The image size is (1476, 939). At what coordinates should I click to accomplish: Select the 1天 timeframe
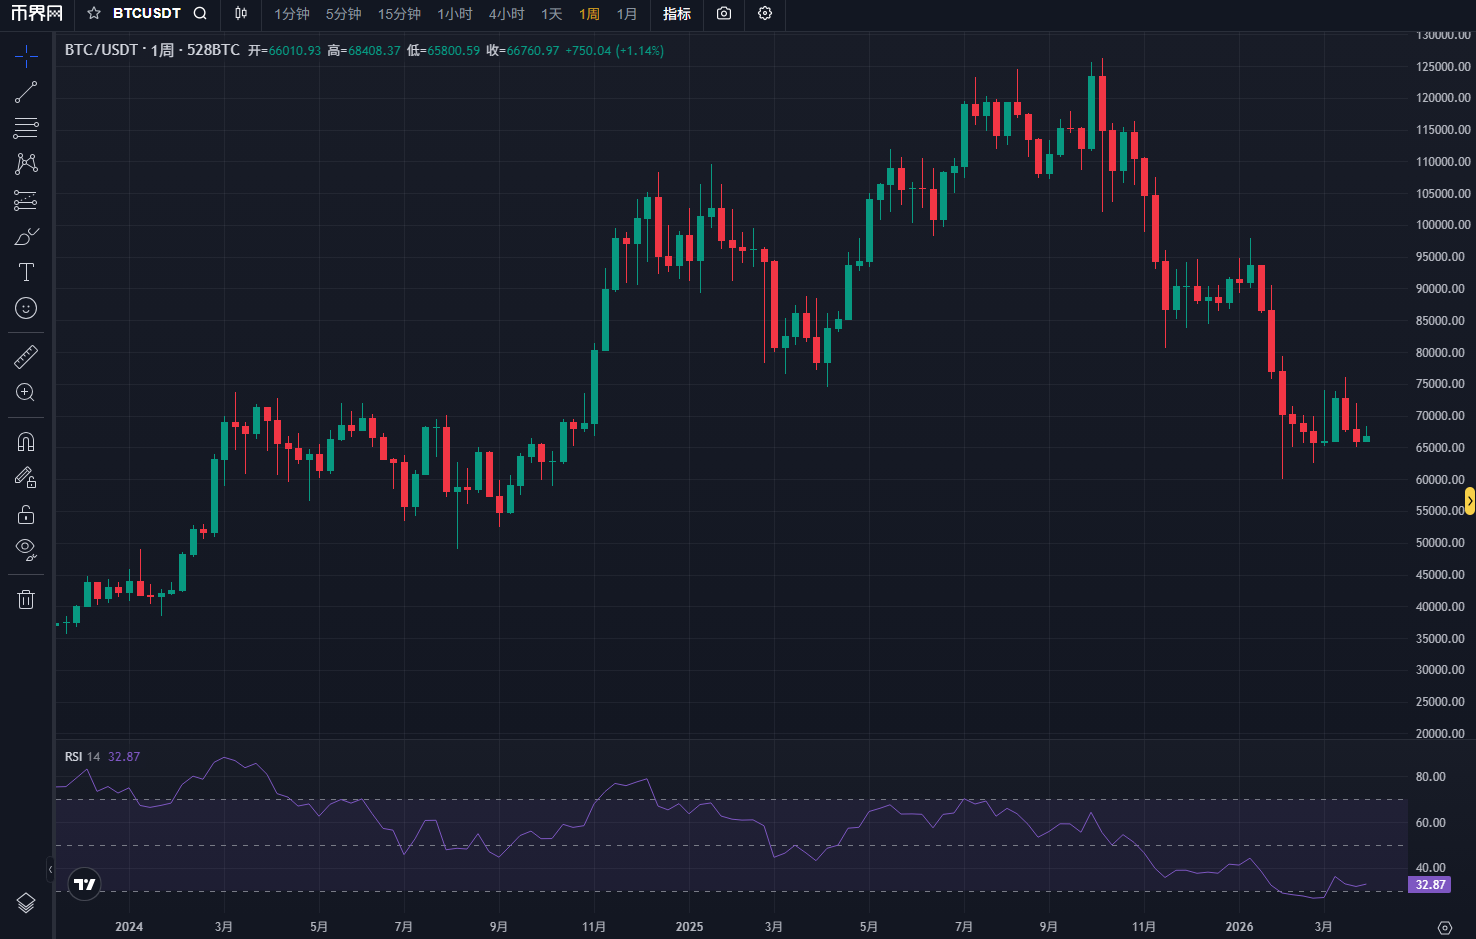(551, 14)
